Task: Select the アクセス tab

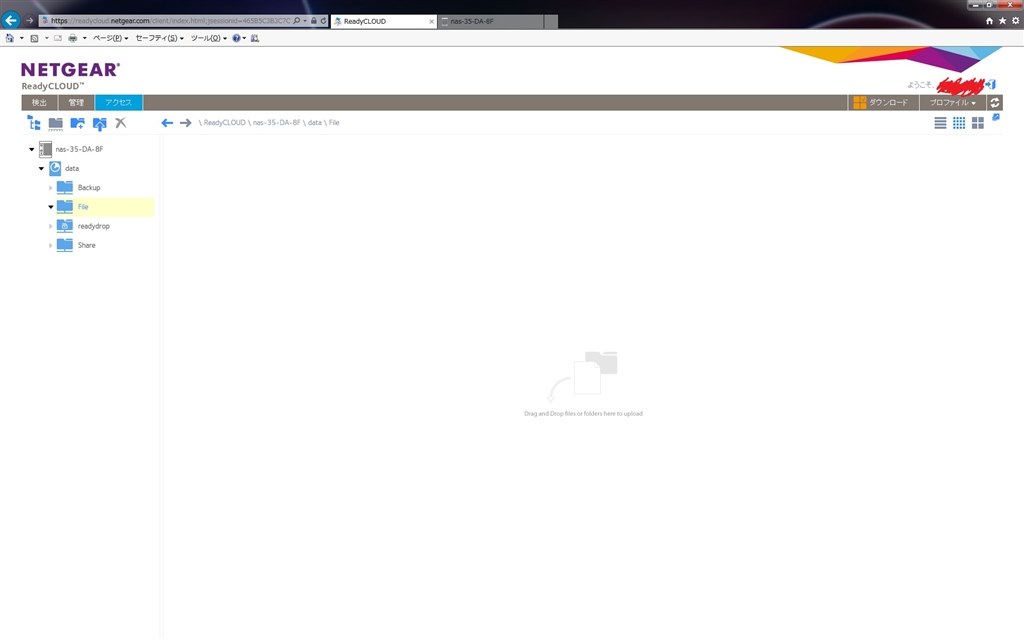Action: (x=119, y=103)
